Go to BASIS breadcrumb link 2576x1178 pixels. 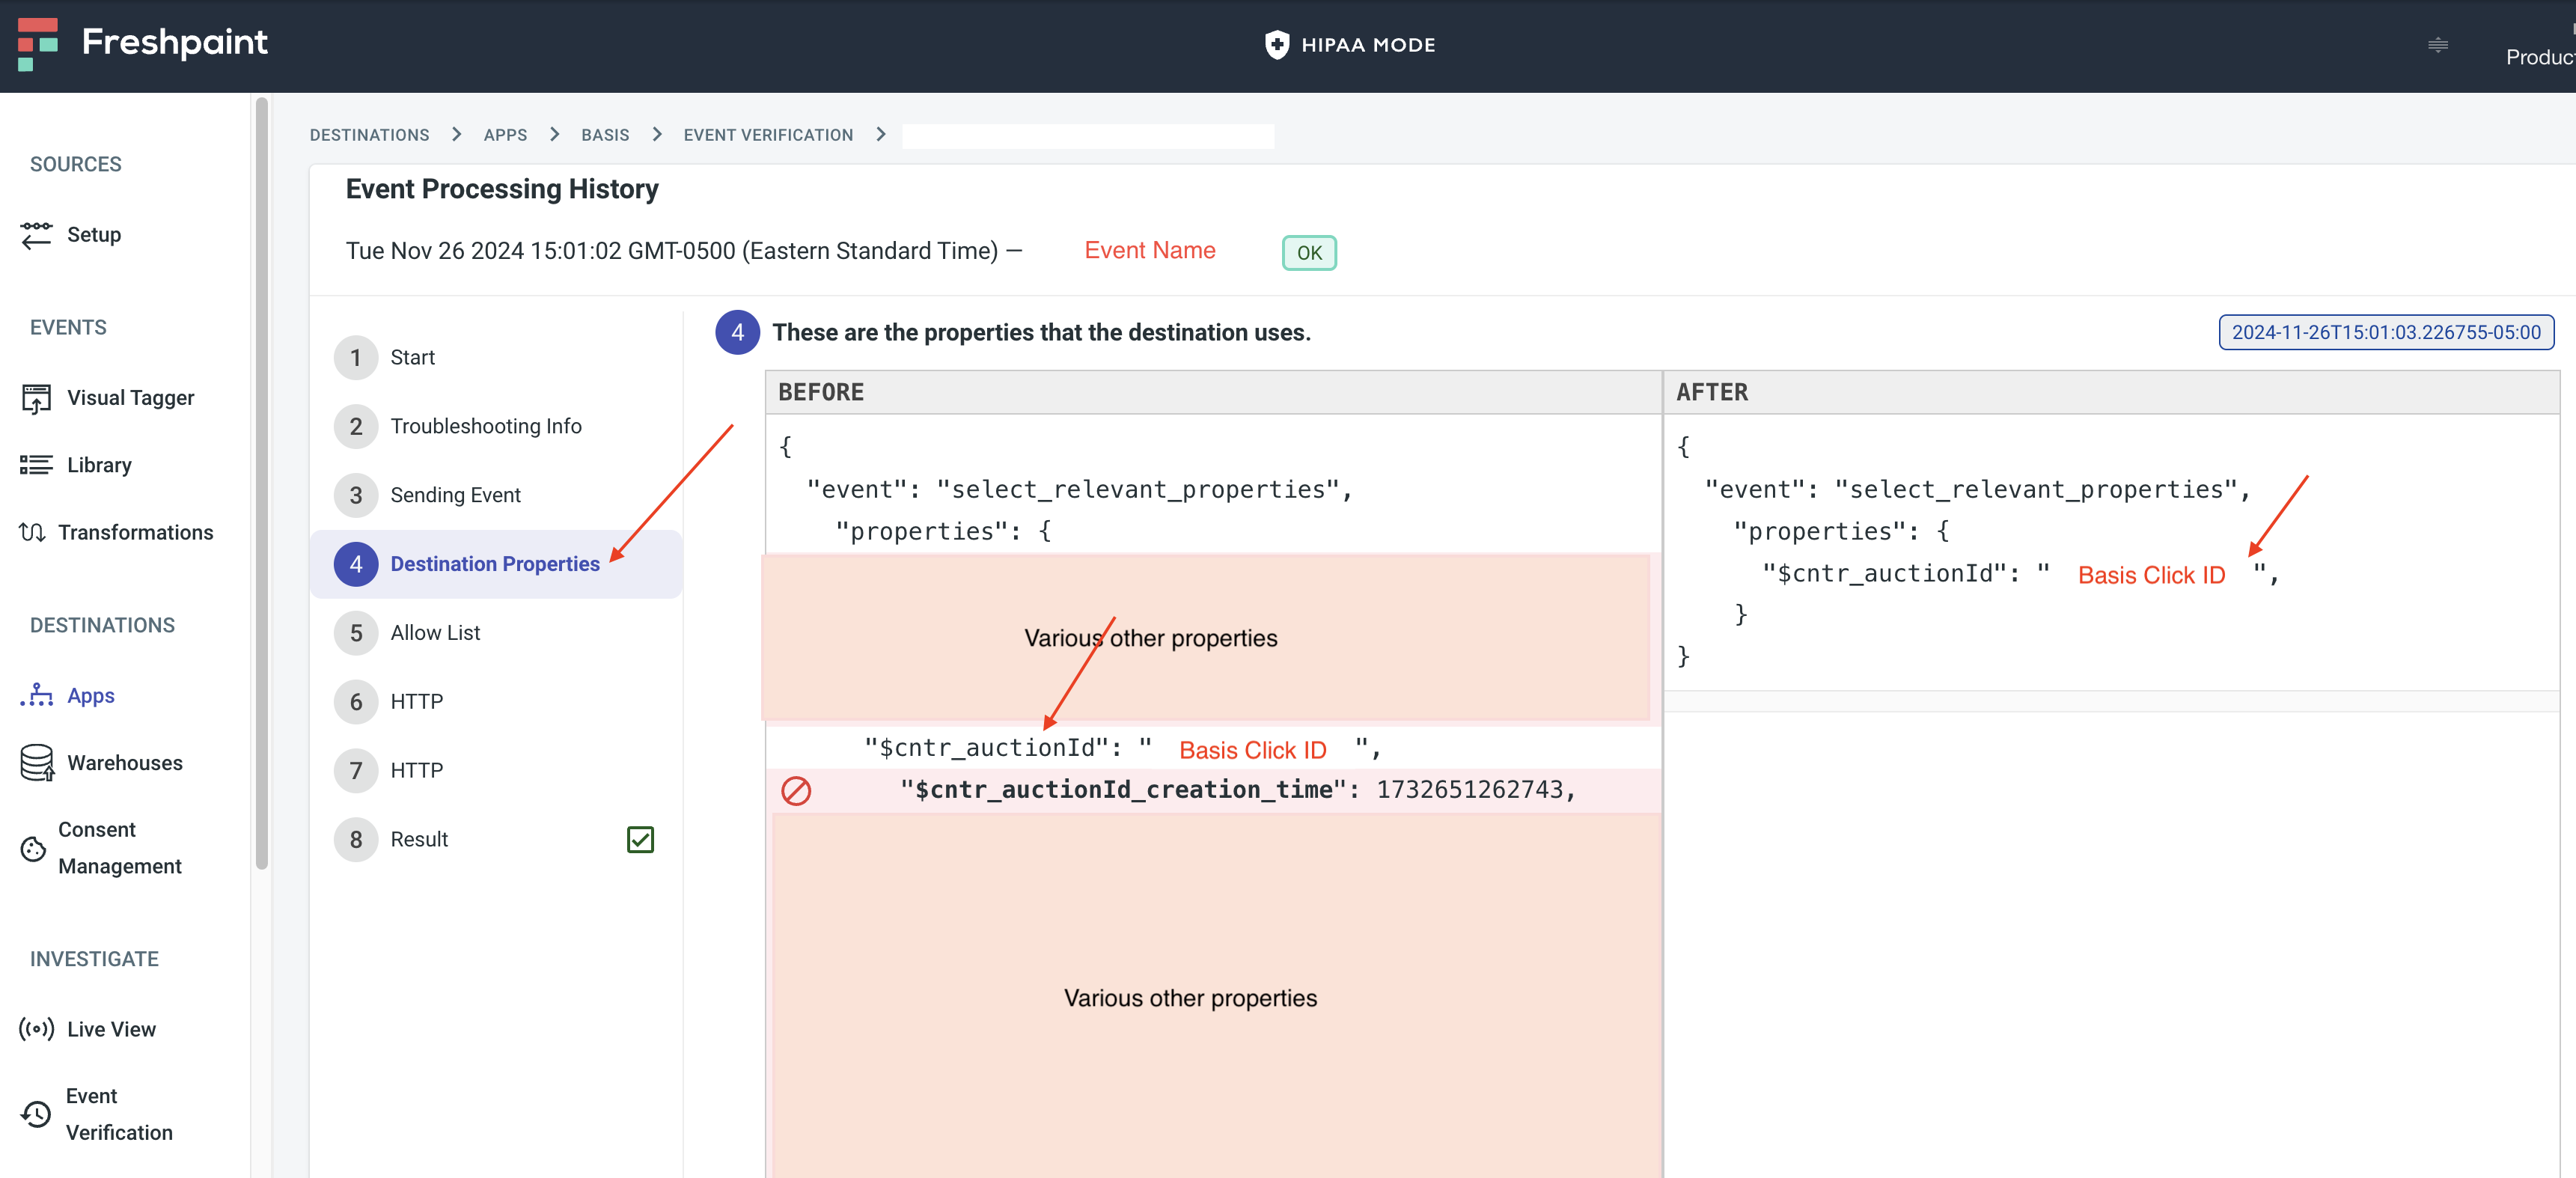point(605,135)
